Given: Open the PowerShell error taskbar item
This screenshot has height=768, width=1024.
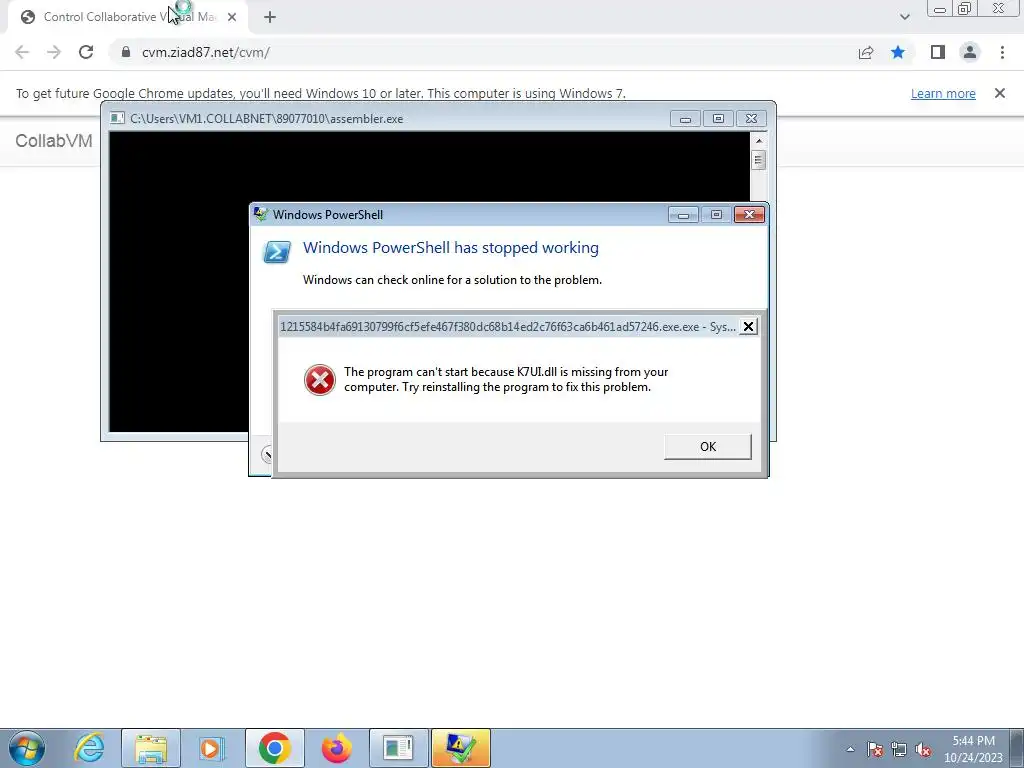Looking at the screenshot, I should pos(460,748).
